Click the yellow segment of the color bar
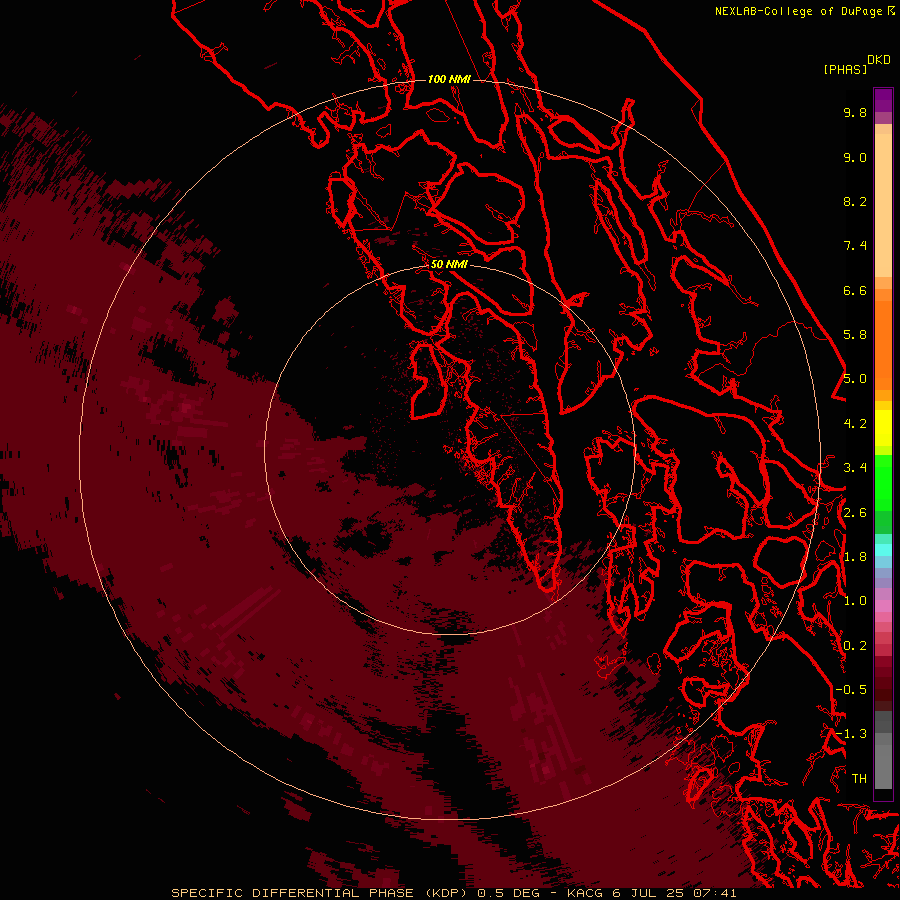The height and width of the screenshot is (900, 900). click(x=883, y=428)
